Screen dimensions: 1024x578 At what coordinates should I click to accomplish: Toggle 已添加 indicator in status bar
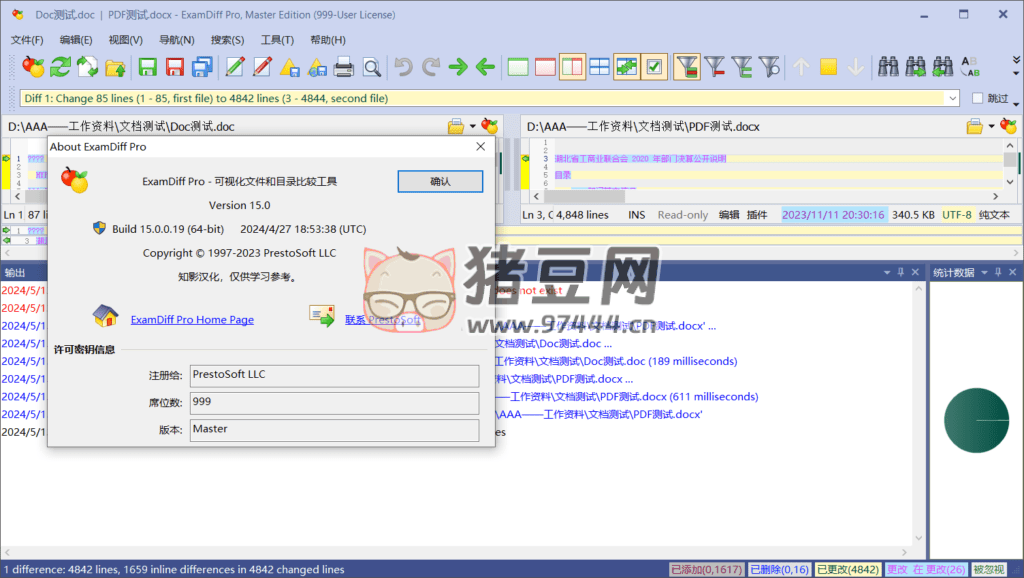click(x=706, y=570)
